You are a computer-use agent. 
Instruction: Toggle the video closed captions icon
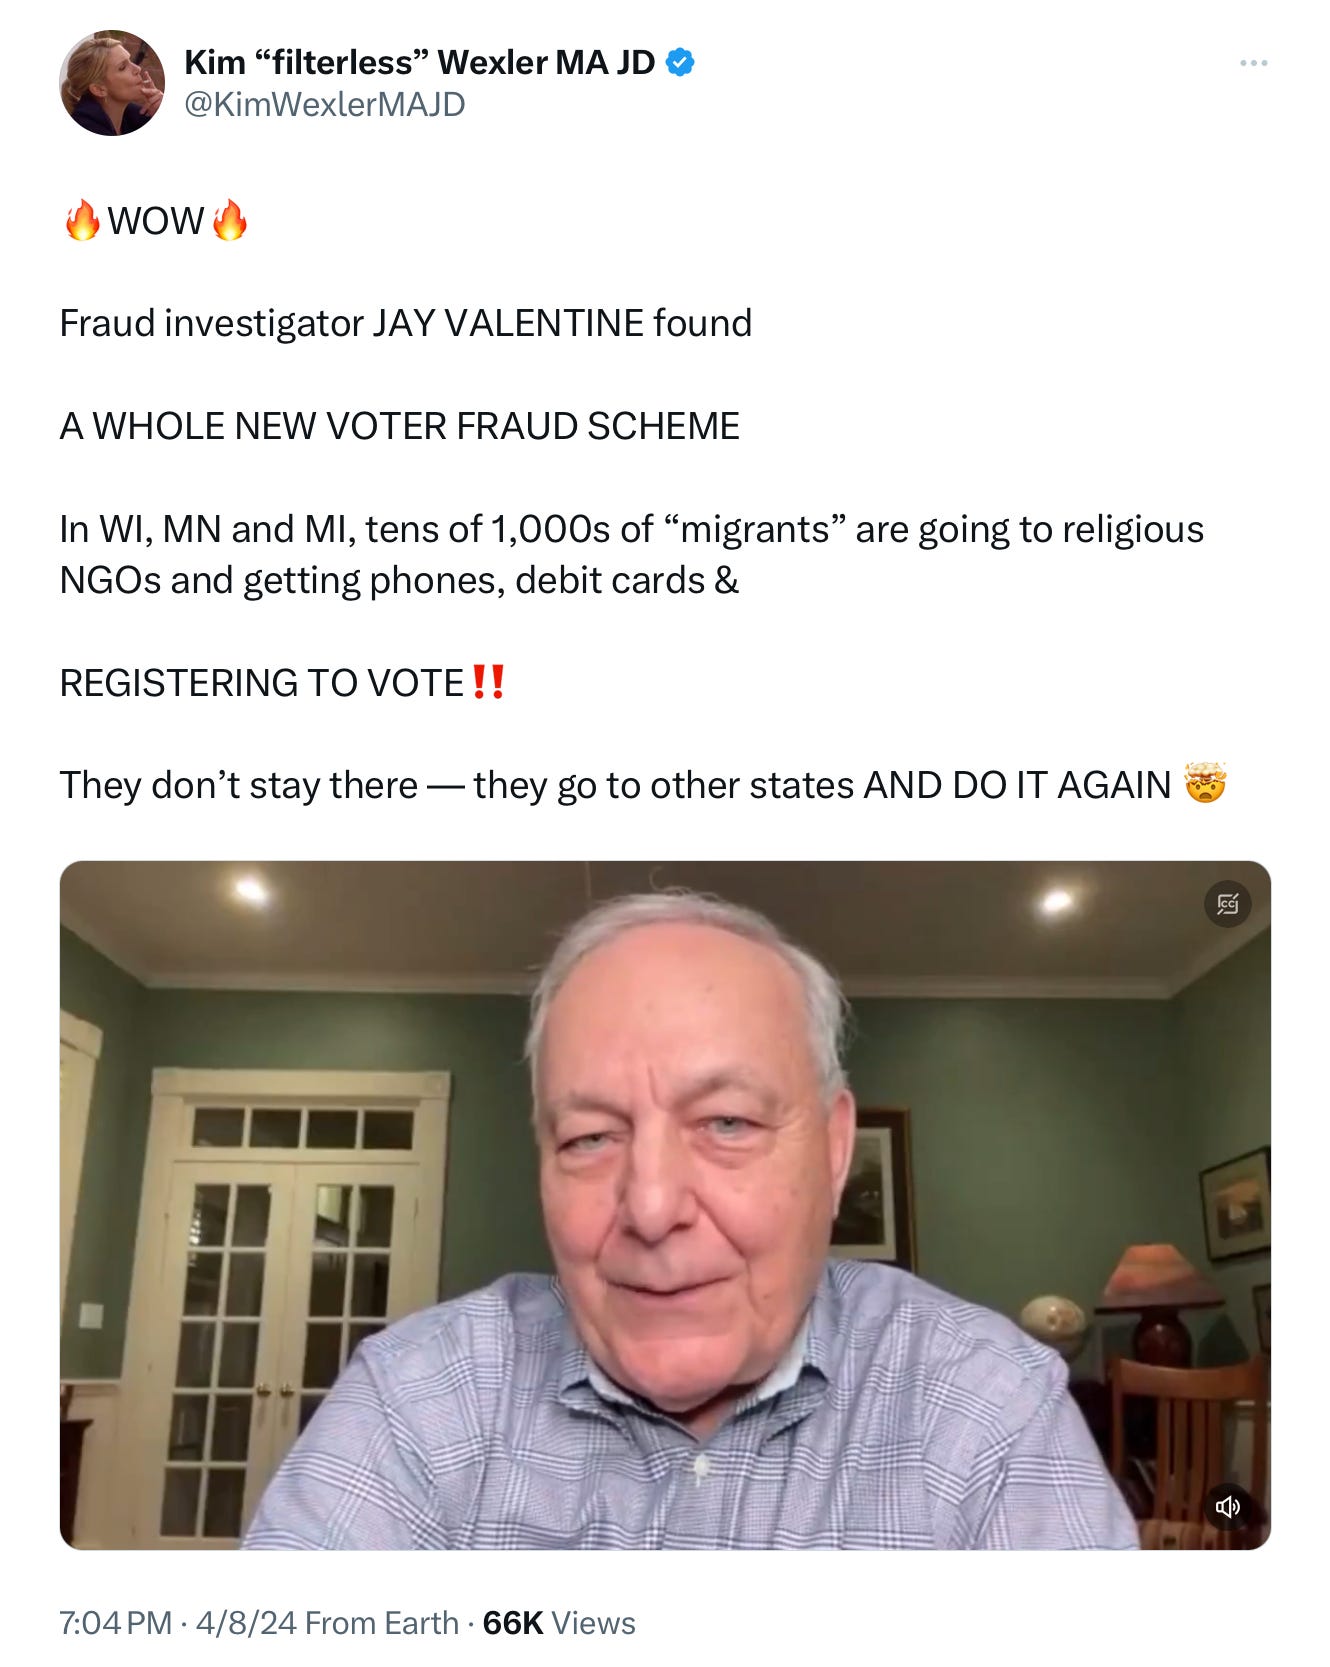pos(1227,904)
